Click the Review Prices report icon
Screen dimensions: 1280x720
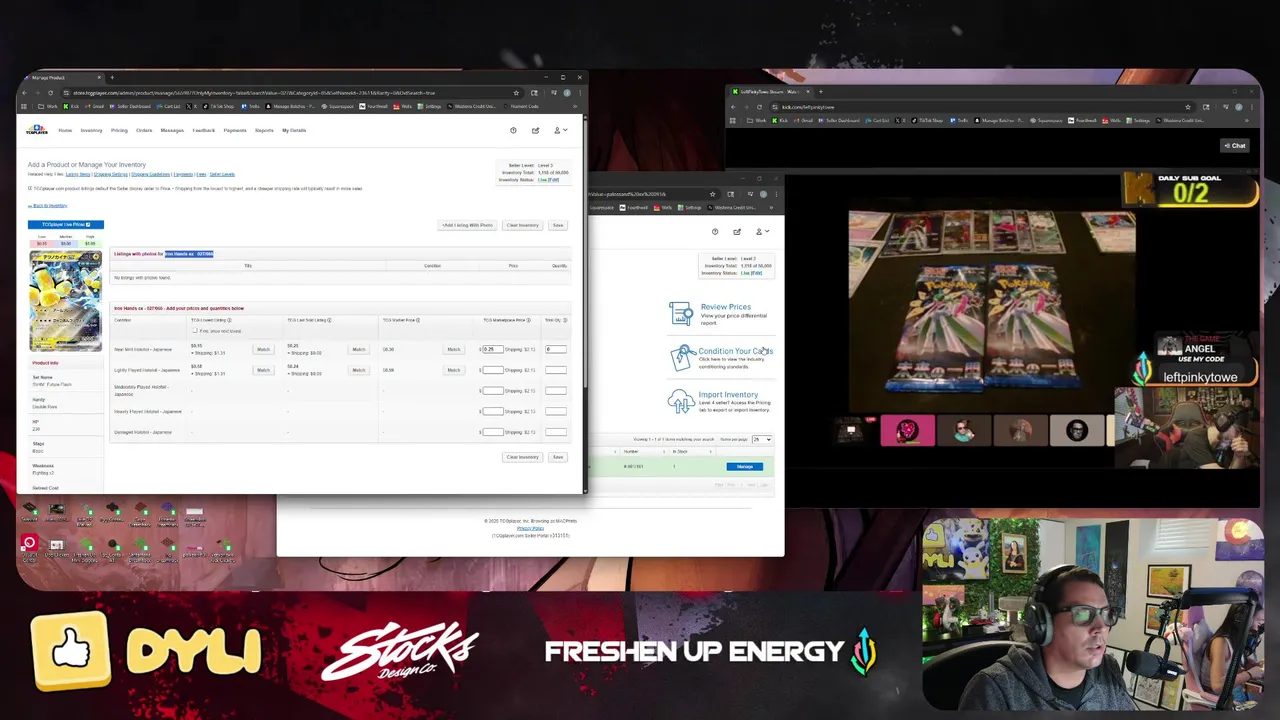coord(681,313)
